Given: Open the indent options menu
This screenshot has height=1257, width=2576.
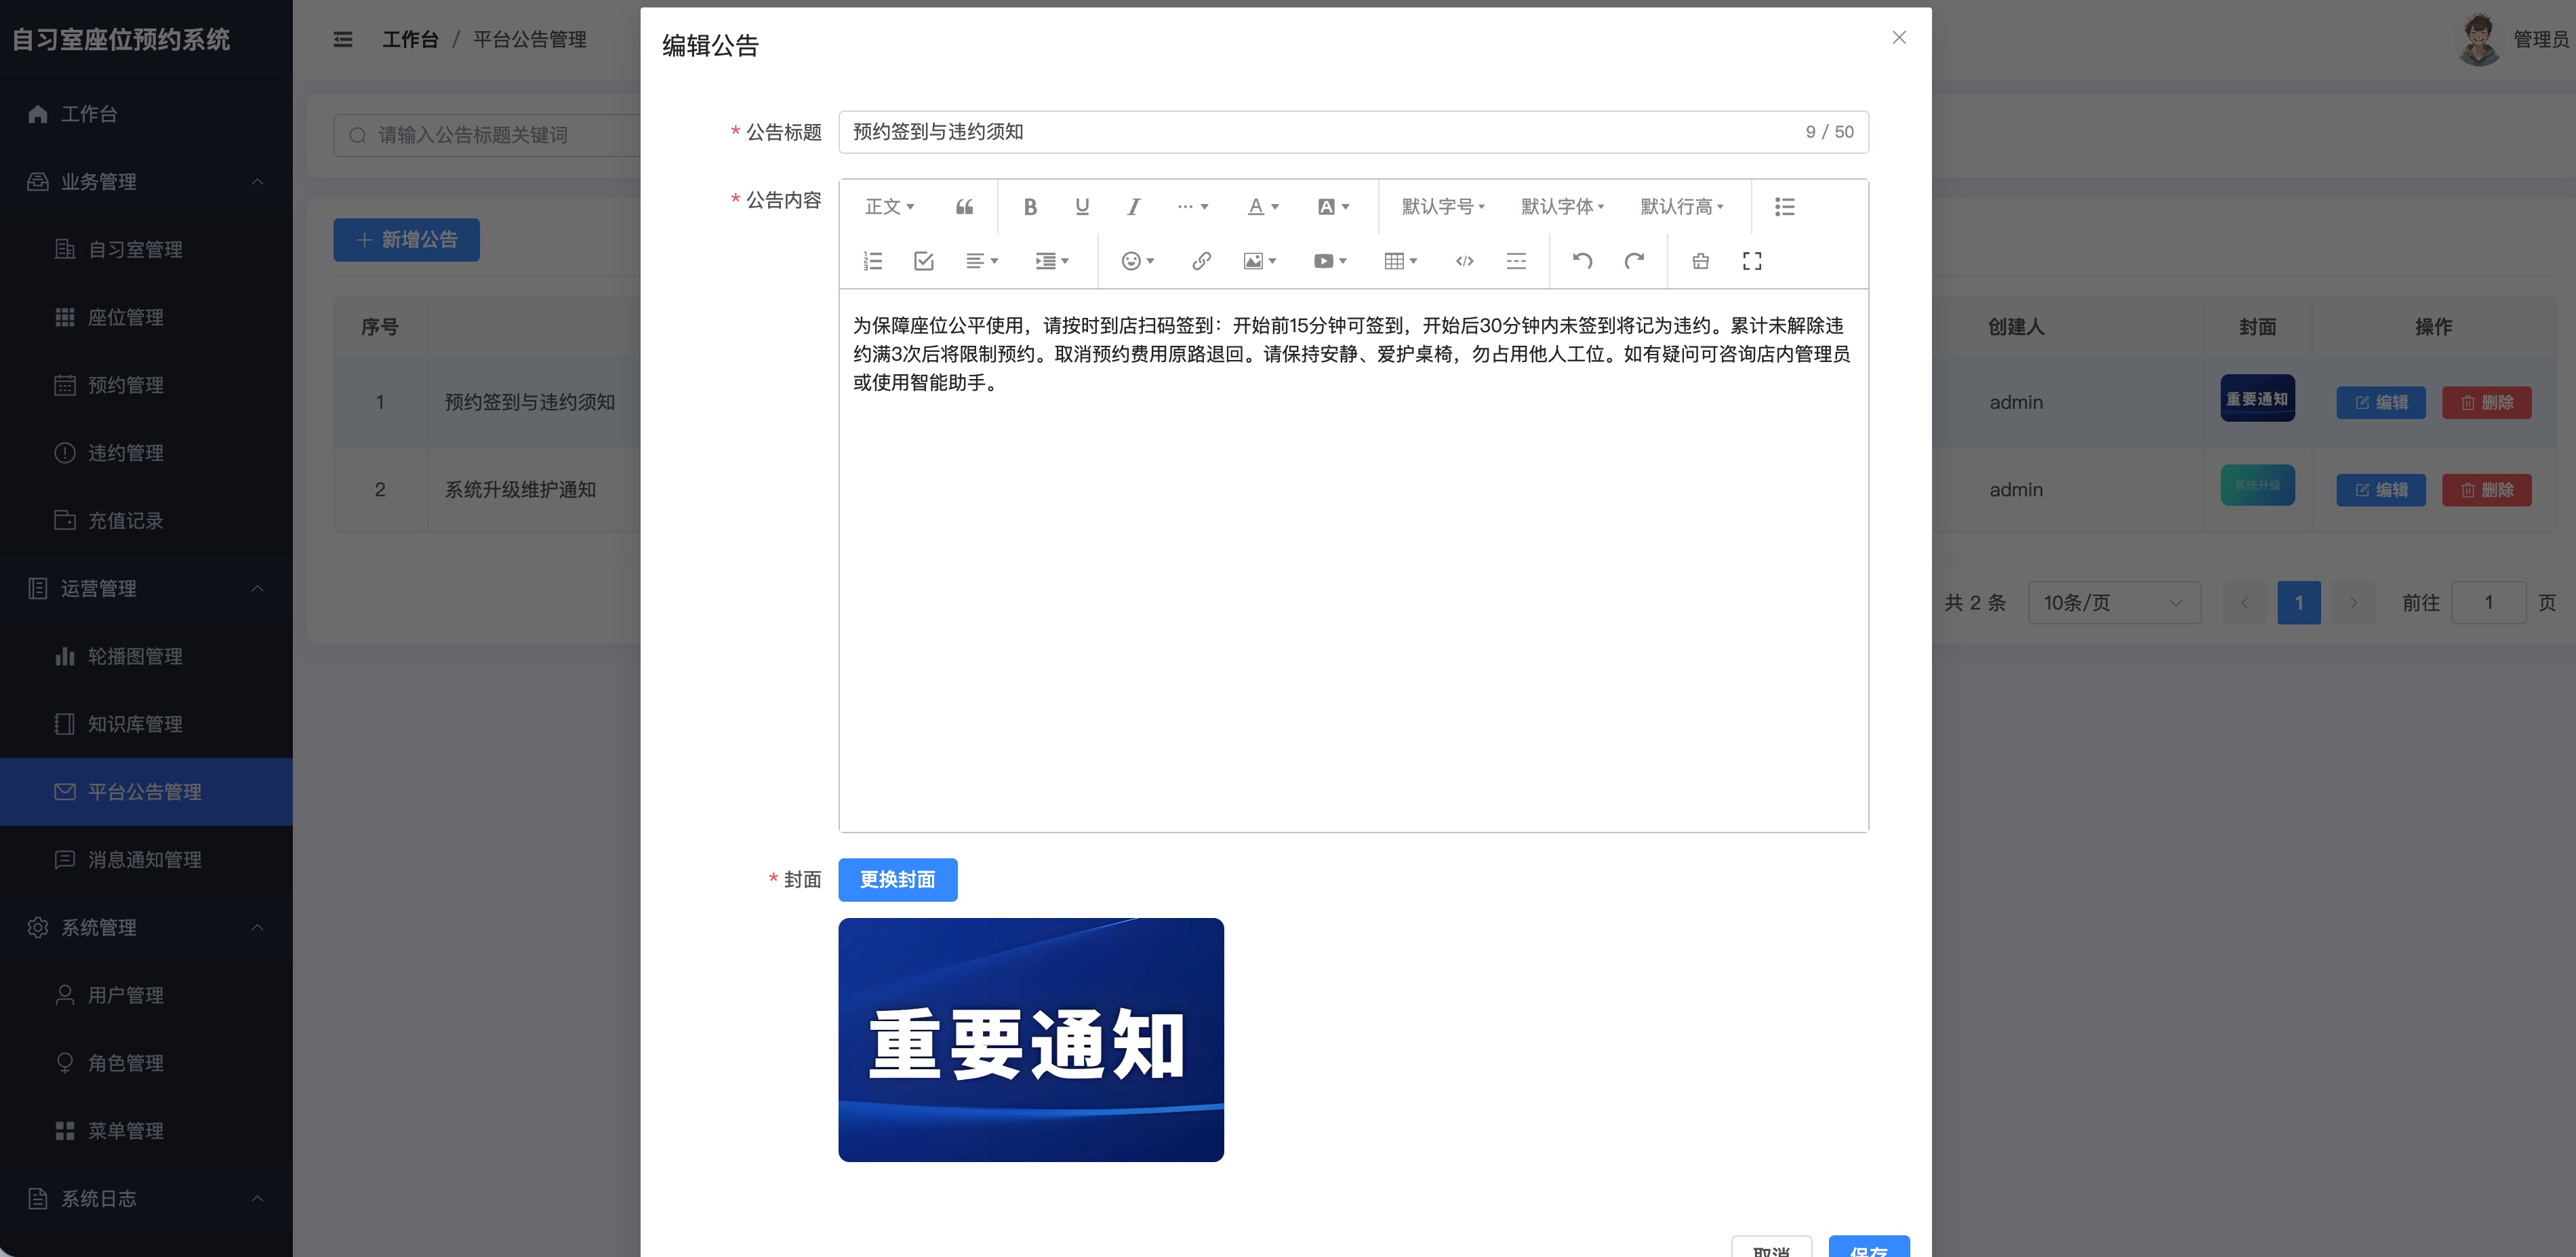Looking at the screenshot, I should [x=1052, y=261].
